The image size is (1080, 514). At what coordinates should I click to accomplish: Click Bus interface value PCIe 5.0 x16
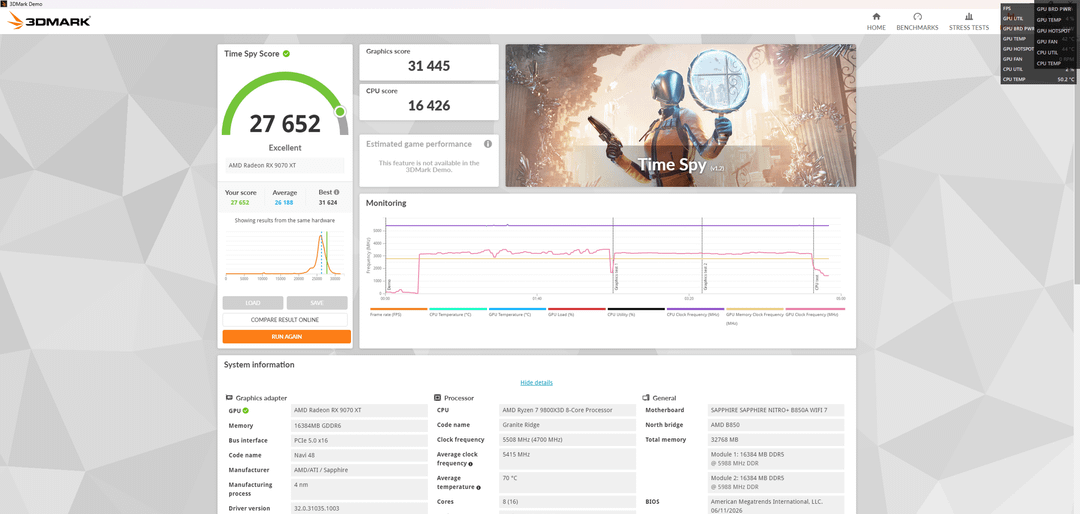(359, 440)
